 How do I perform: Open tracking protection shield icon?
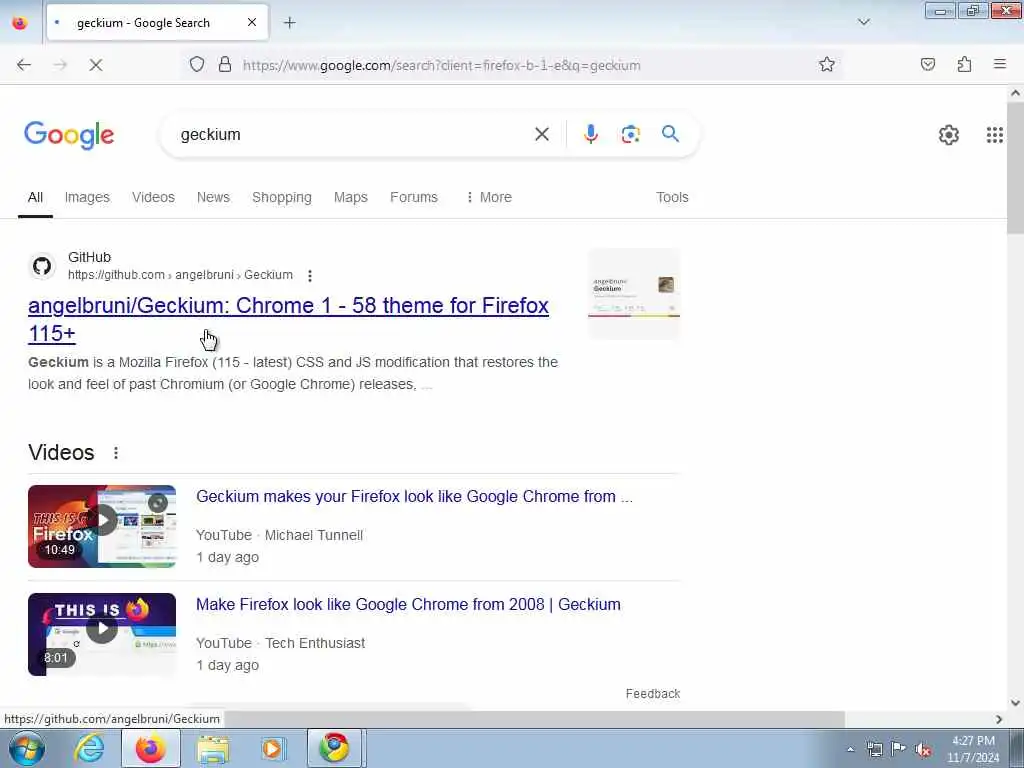pyautogui.click(x=197, y=65)
